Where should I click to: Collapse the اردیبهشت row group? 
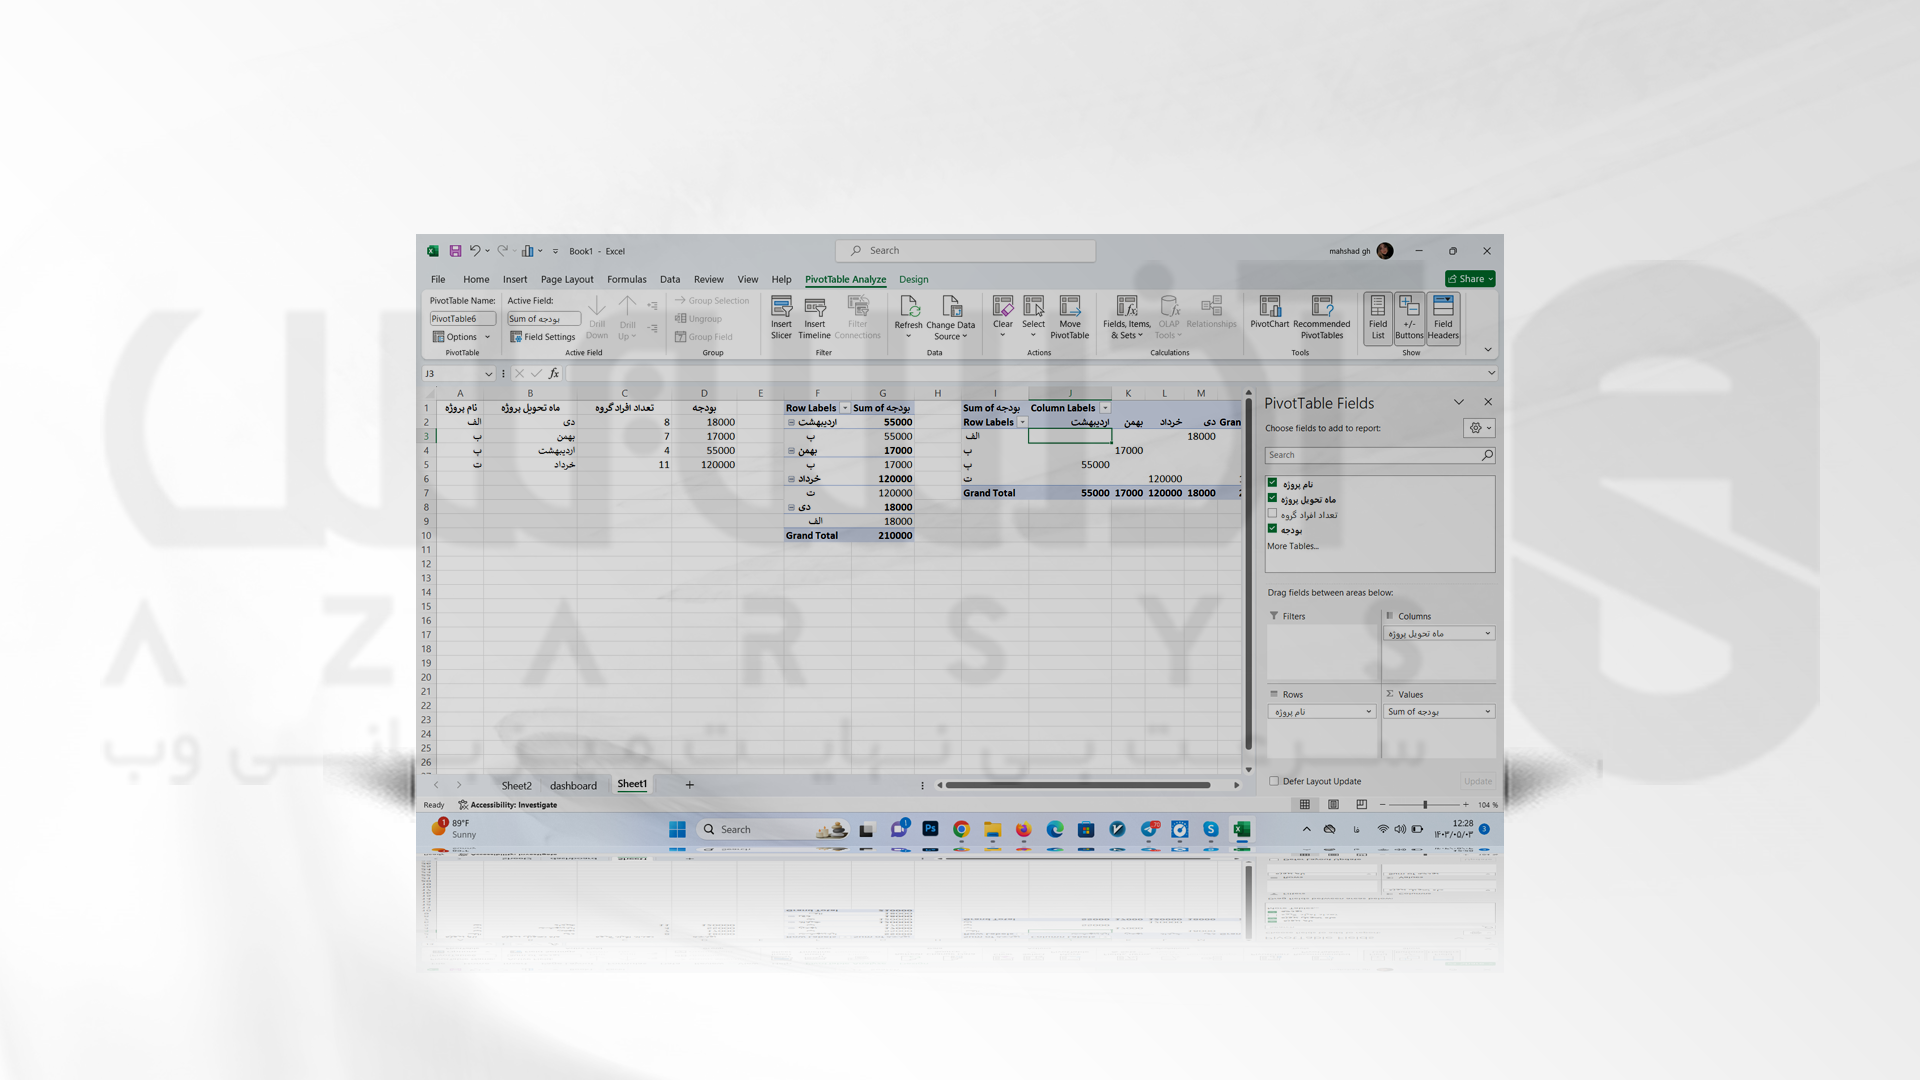click(791, 423)
